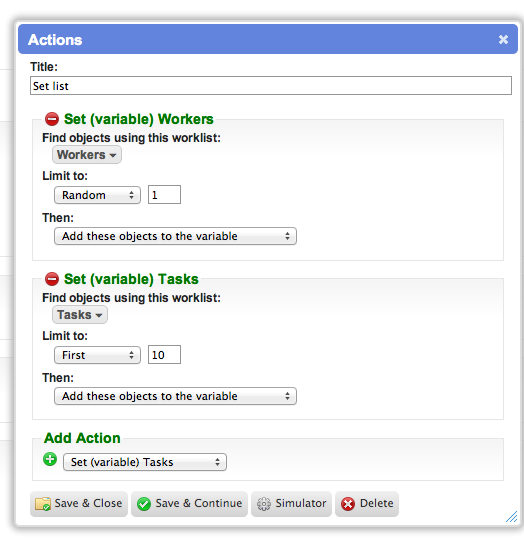
Task: Click the green checkmark Save & Continue icon
Action: 144,504
